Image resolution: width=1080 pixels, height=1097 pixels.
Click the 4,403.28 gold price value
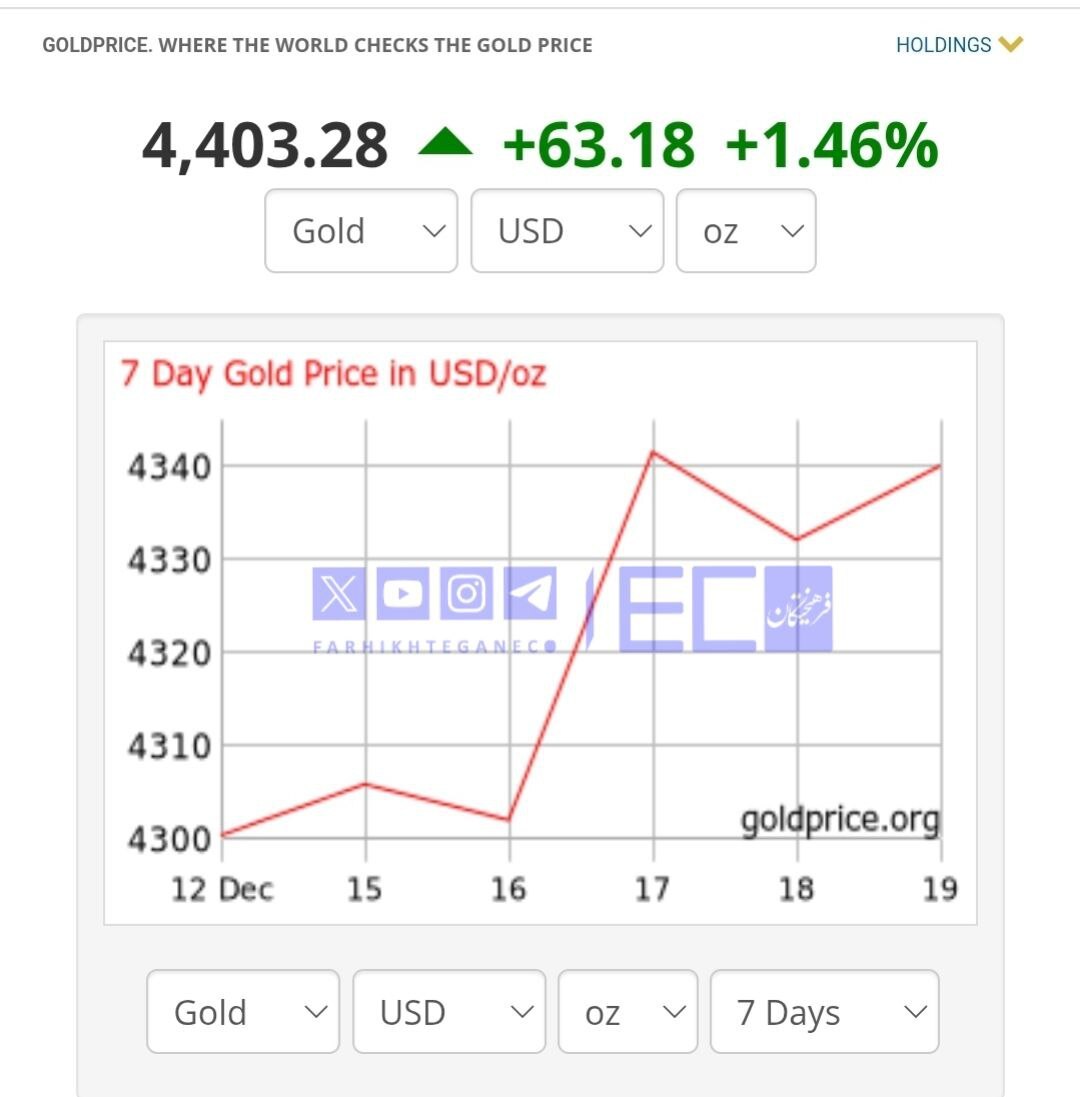265,146
